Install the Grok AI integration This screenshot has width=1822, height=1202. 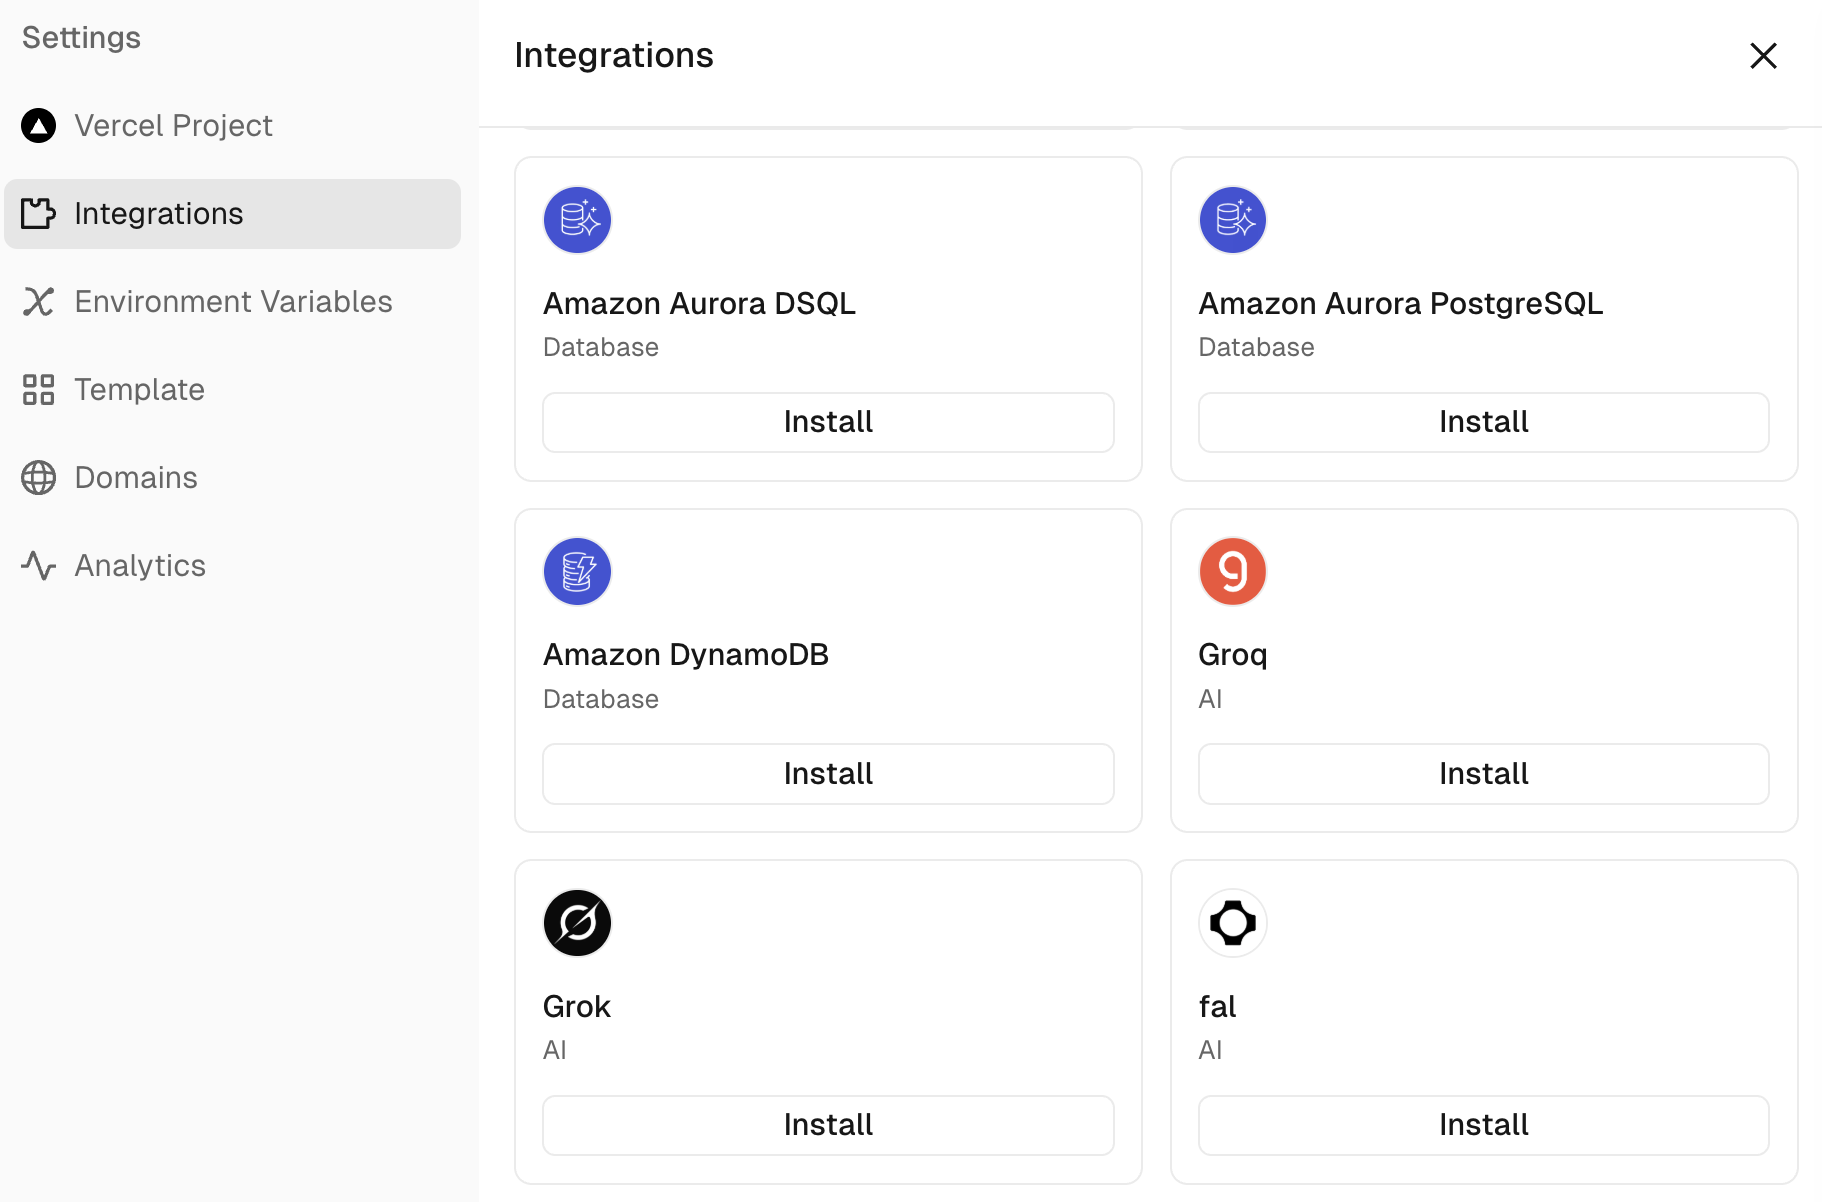coord(828,1125)
